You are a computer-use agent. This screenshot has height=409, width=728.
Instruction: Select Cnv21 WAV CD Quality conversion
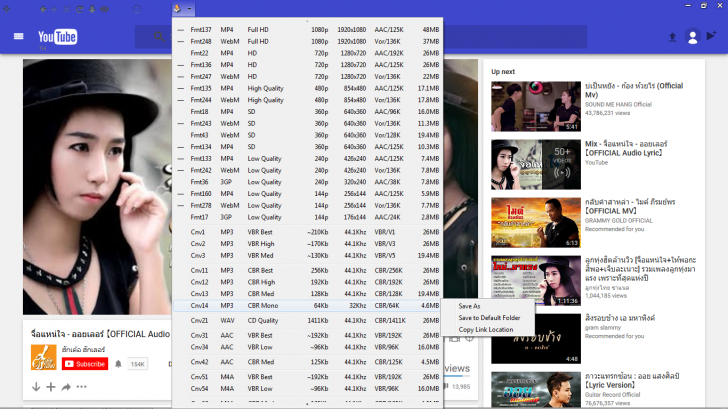point(307,321)
